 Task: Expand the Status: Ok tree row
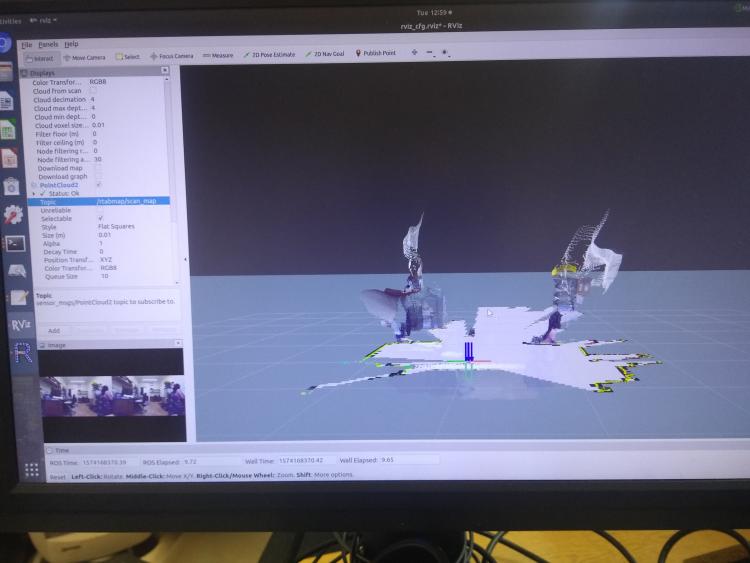pos(34,193)
